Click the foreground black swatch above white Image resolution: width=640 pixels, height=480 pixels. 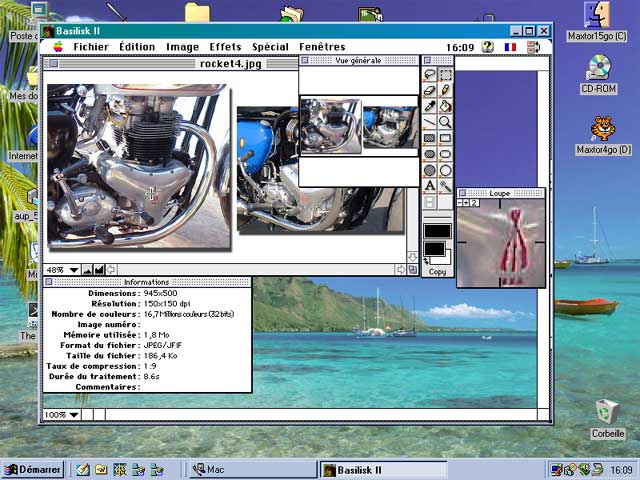pos(434,249)
